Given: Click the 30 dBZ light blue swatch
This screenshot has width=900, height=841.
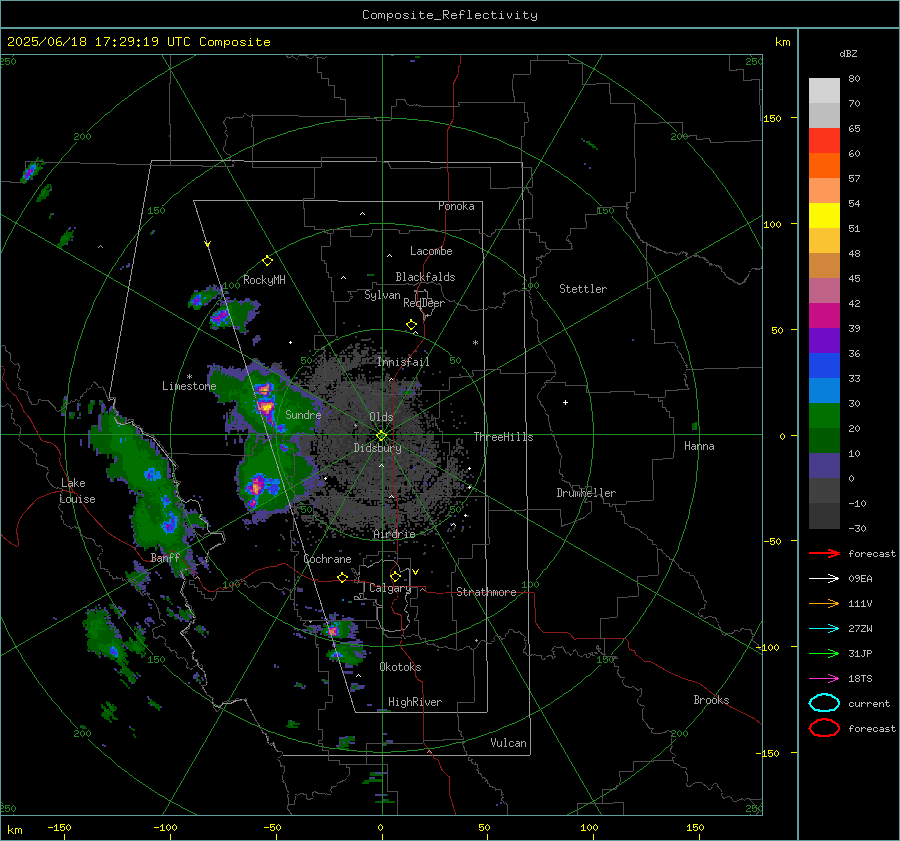Looking at the screenshot, I should click(824, 390).
